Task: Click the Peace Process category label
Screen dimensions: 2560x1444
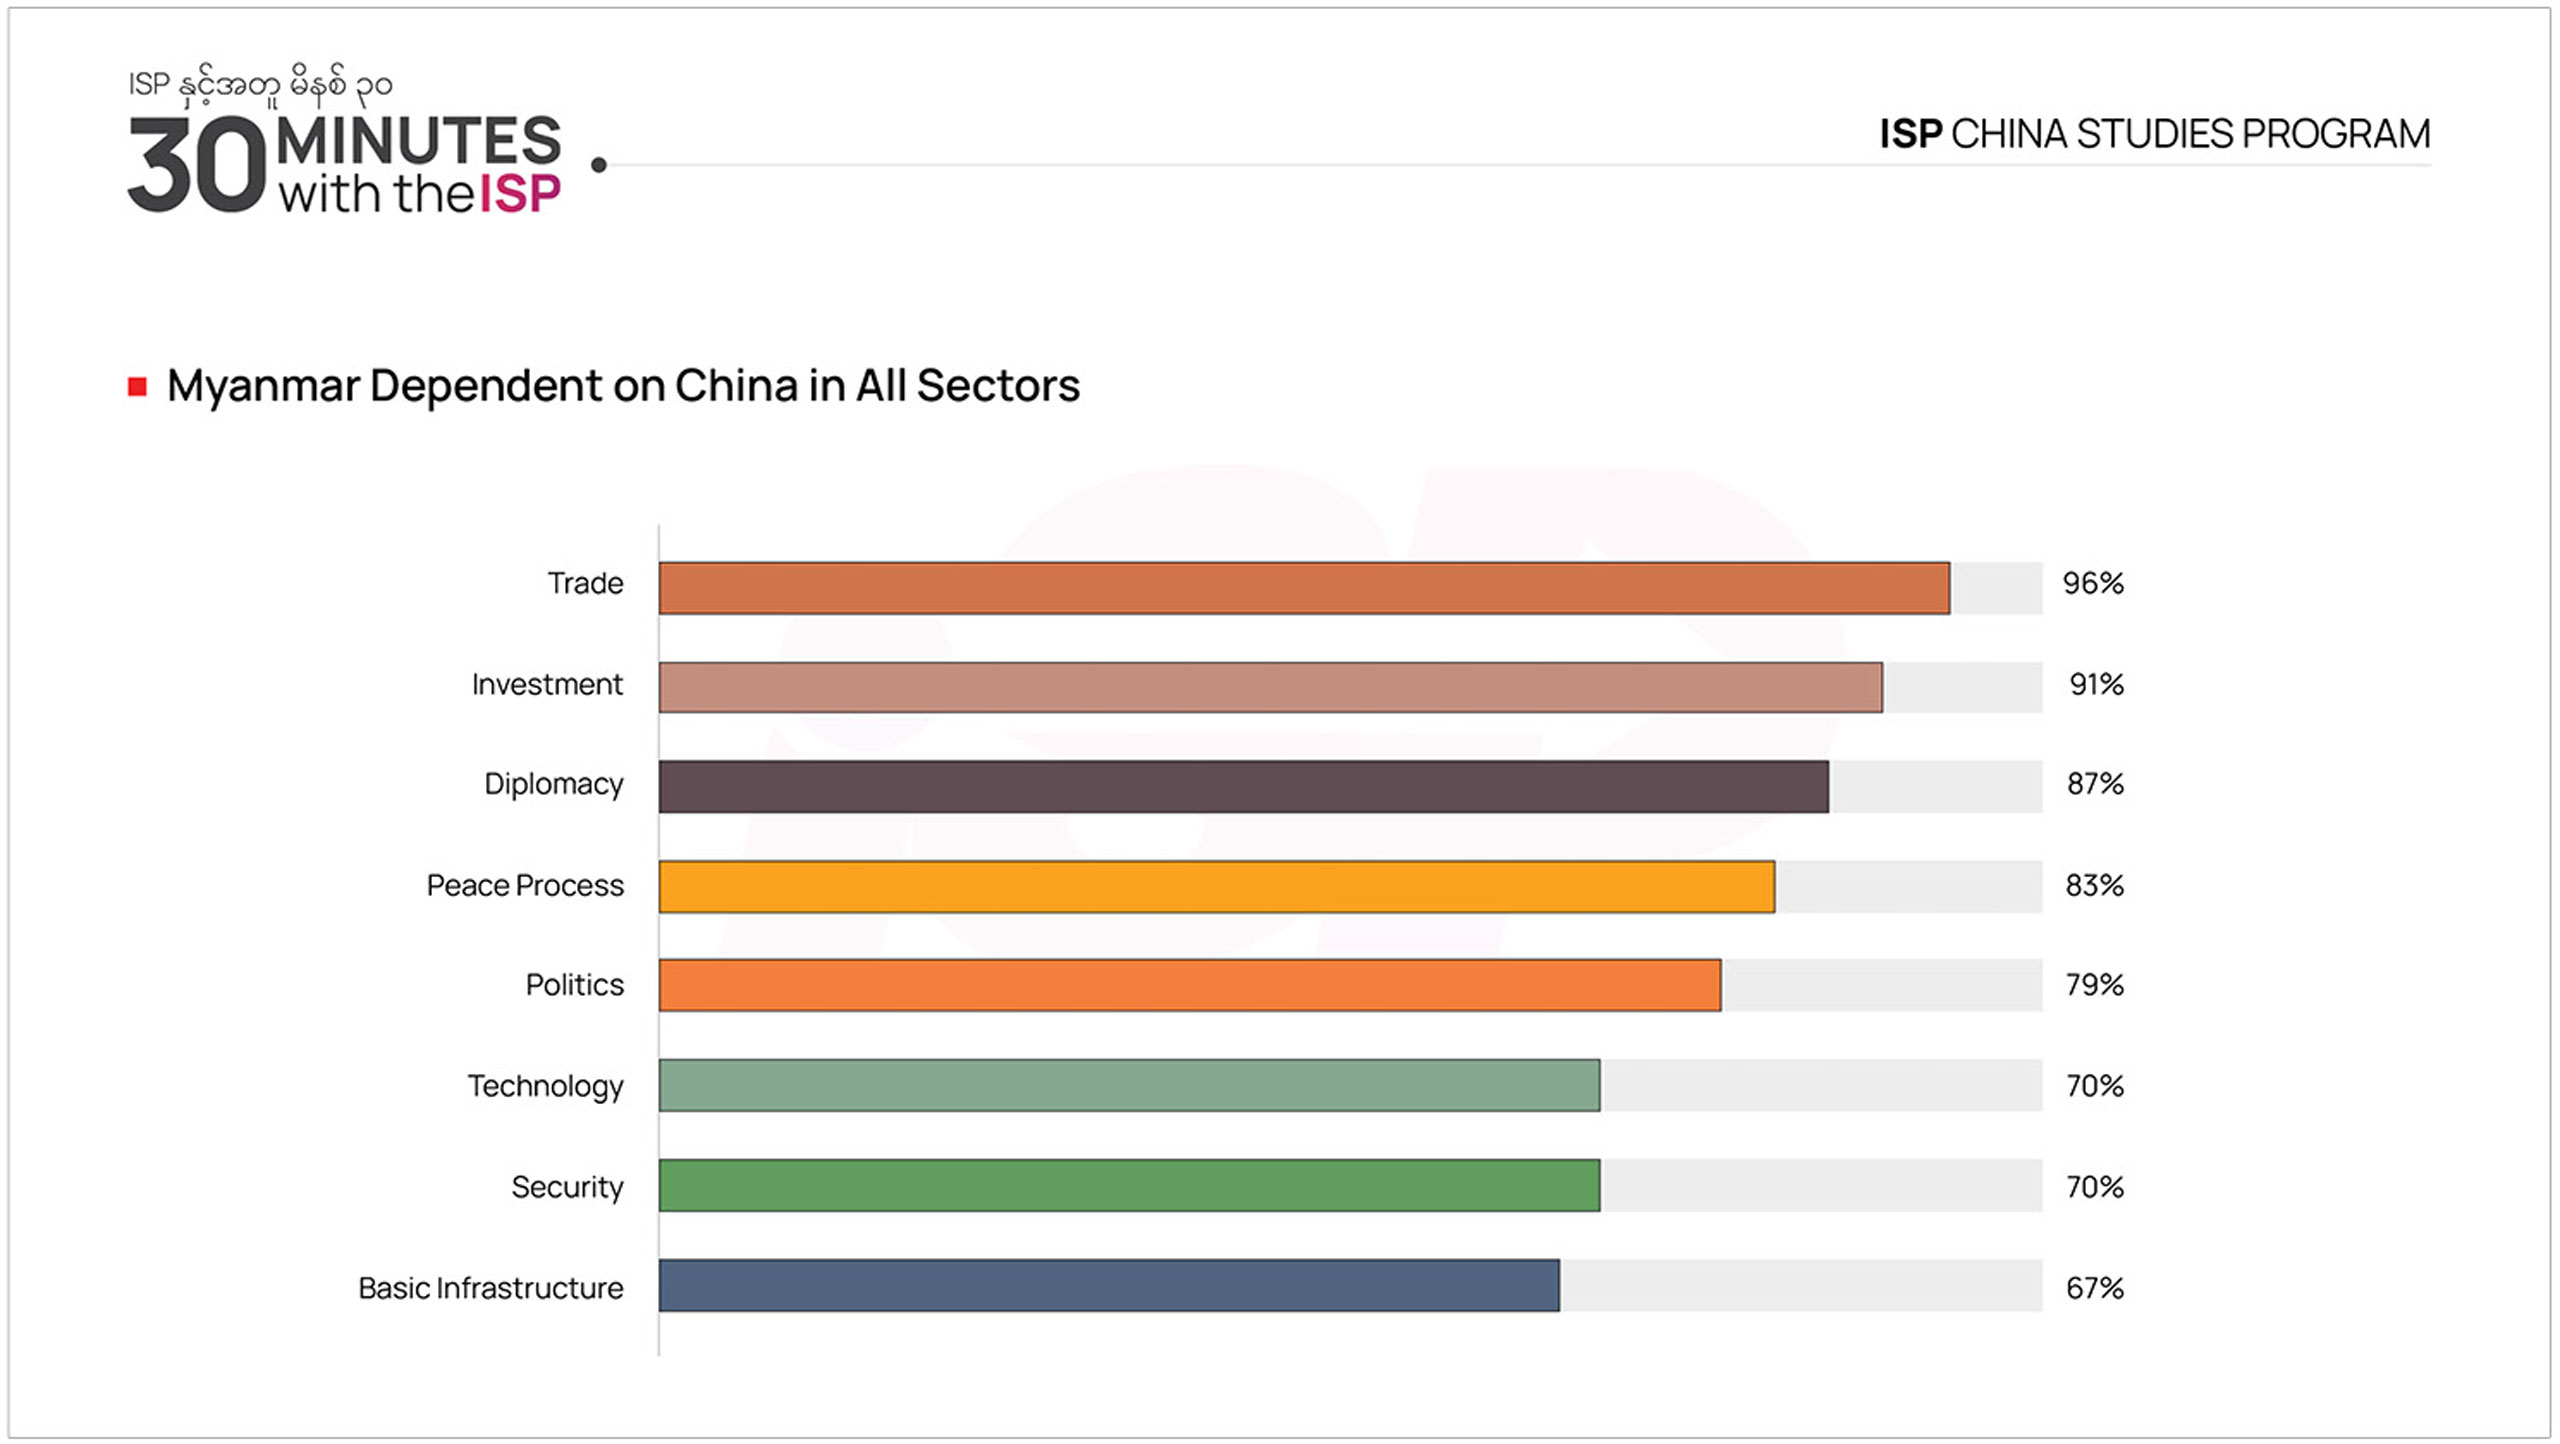Action: click(525, 886)
